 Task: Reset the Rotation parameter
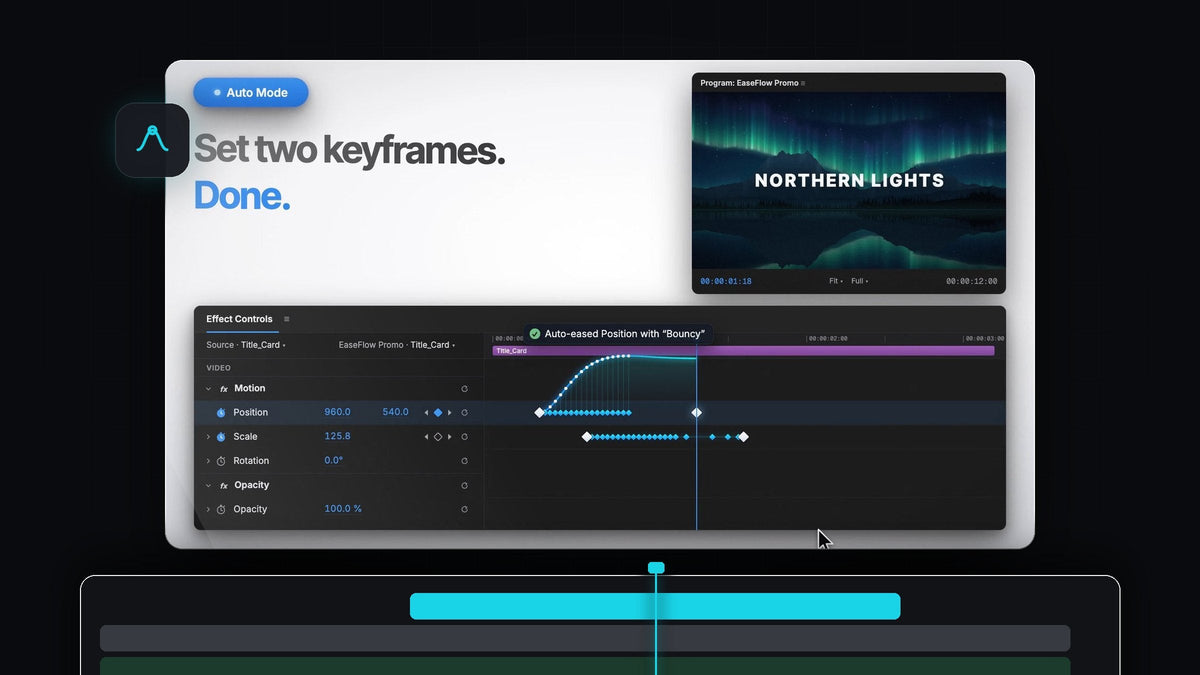464,461
